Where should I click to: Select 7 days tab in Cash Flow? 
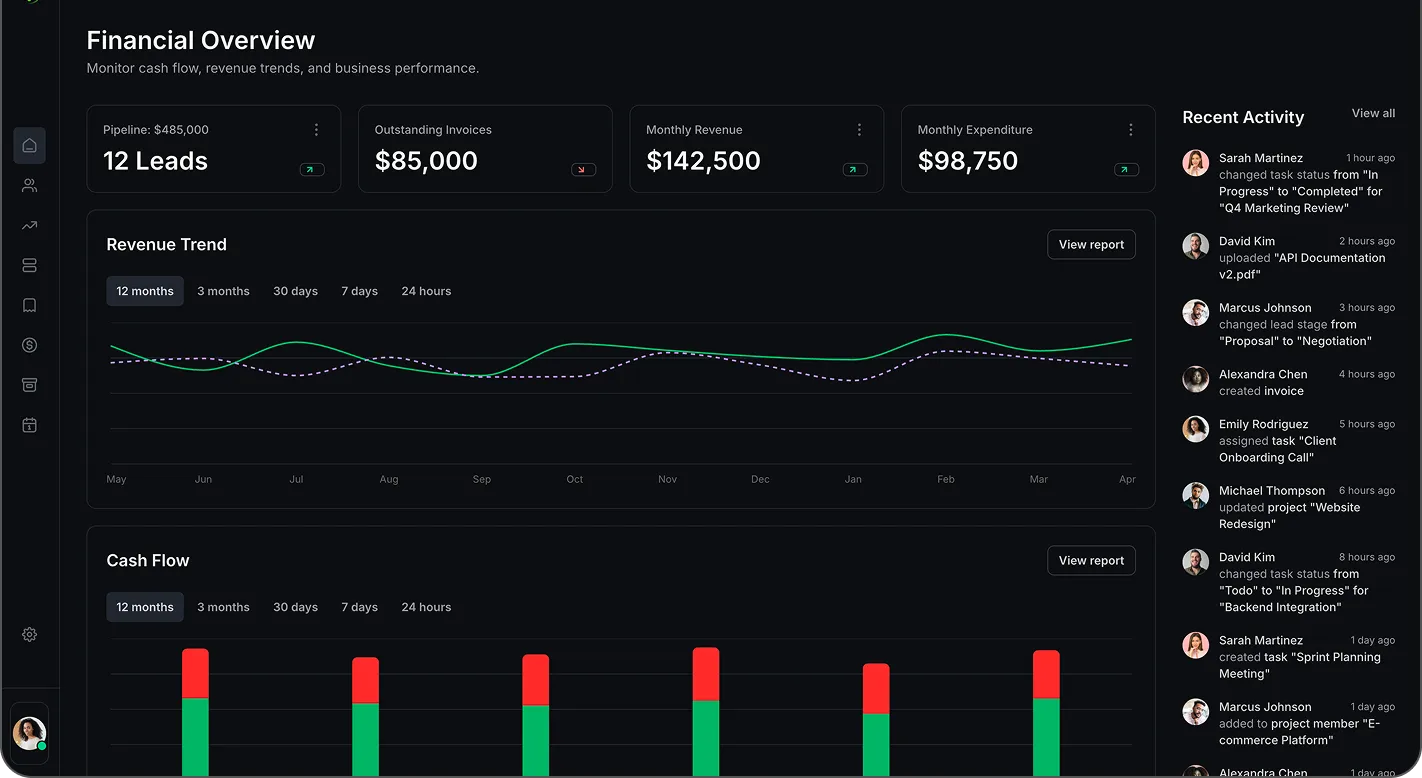point(359,607)
